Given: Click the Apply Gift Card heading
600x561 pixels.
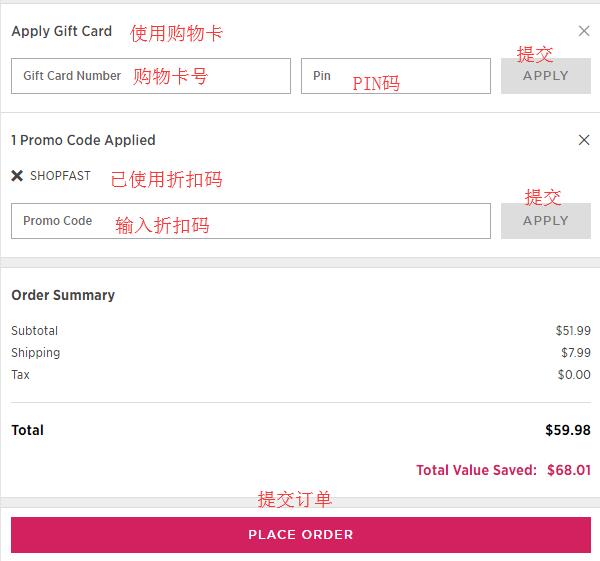Looking at the screenshot, I should point(61,31).
